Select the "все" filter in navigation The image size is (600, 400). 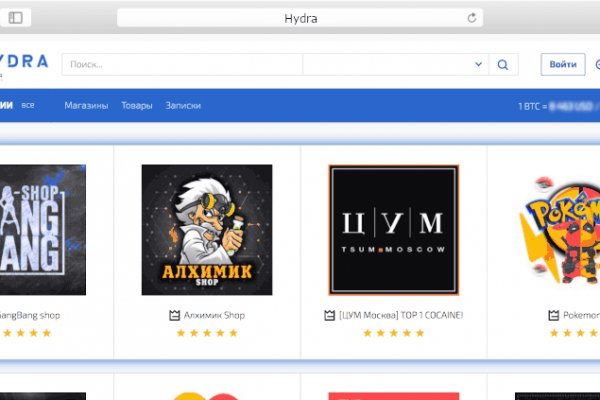28,105
